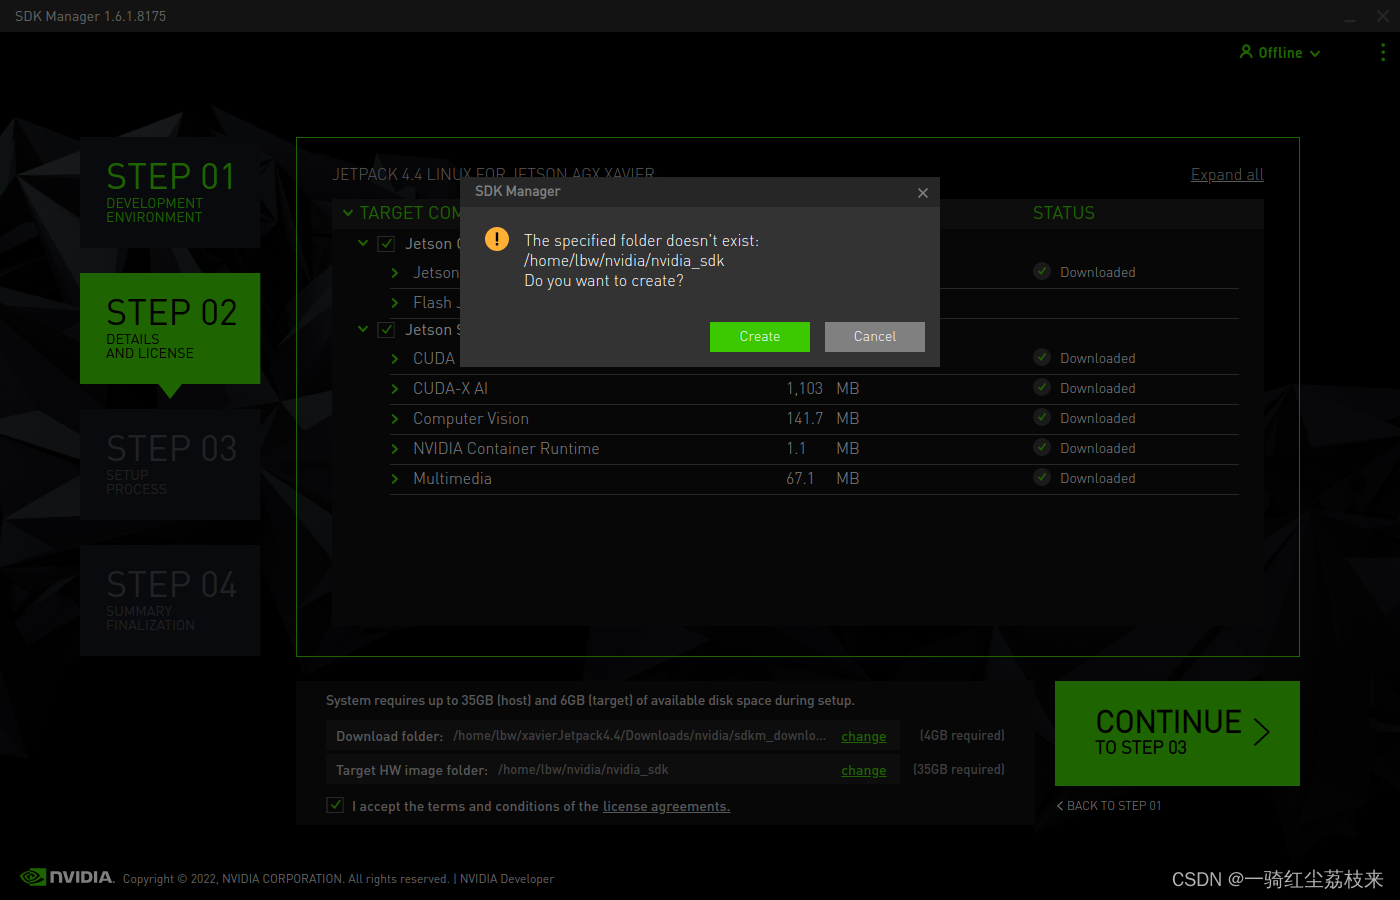Open the Offline status dropdown
1400x900 pixels.
pos(1315,53)
